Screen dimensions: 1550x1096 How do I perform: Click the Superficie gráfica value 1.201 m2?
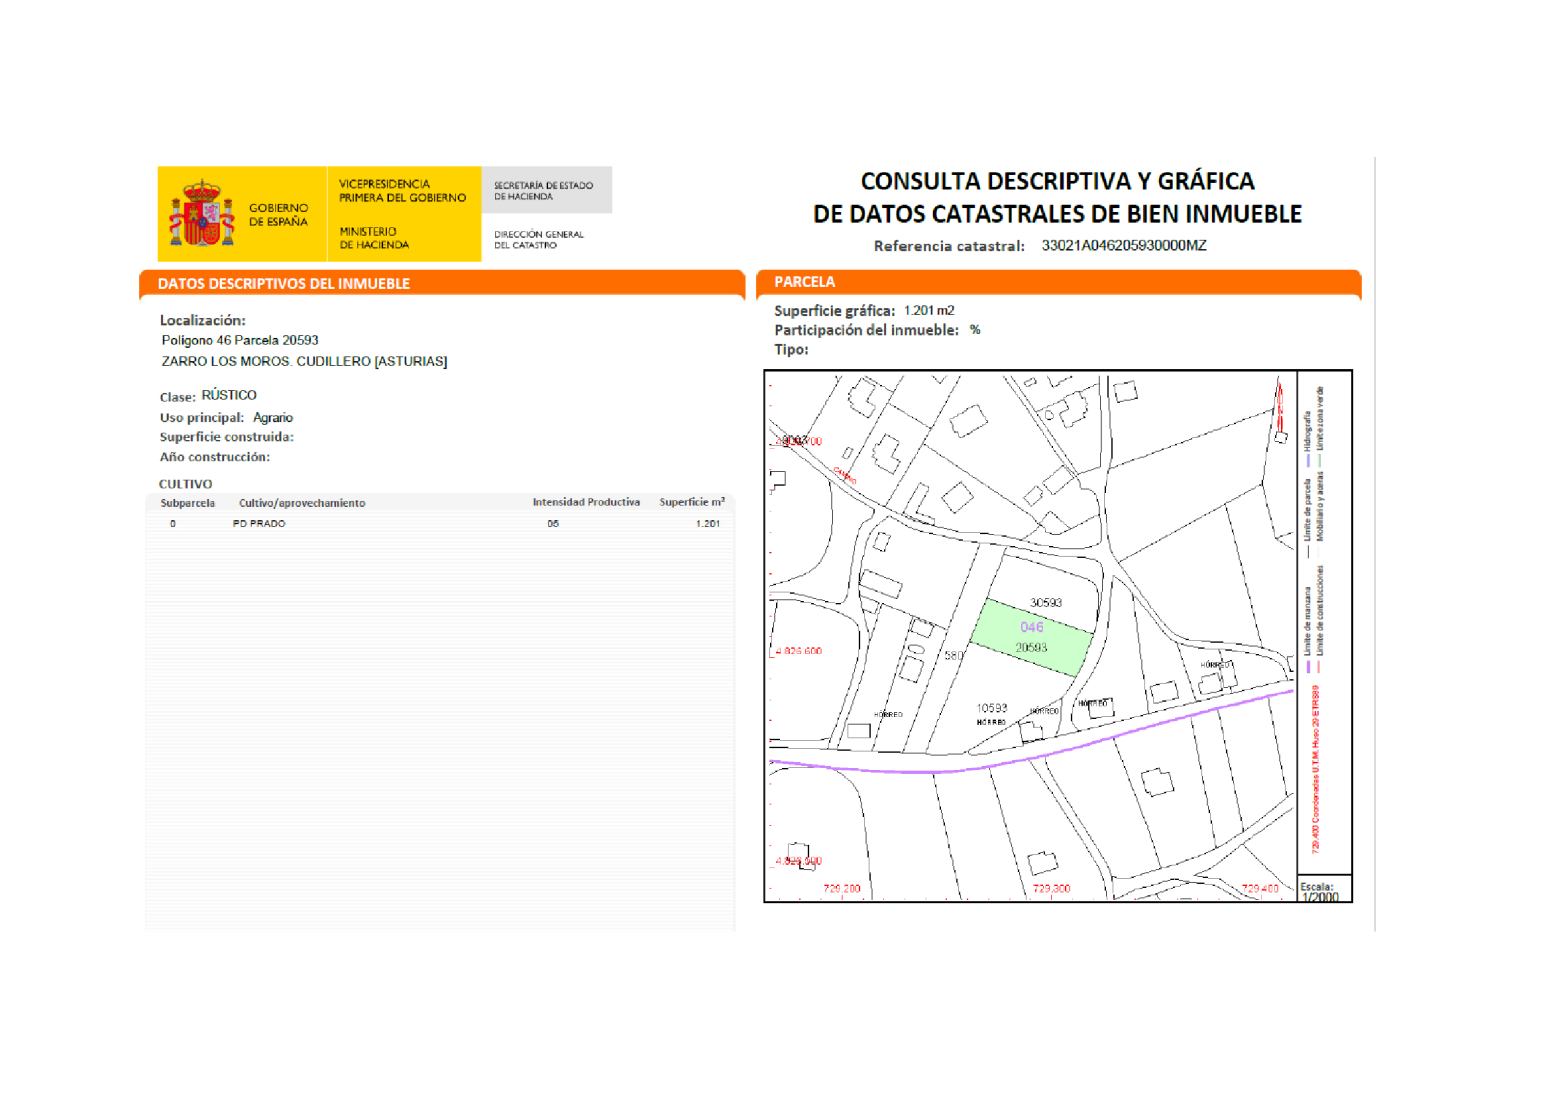pyautogui.click(x=929, y=310)
